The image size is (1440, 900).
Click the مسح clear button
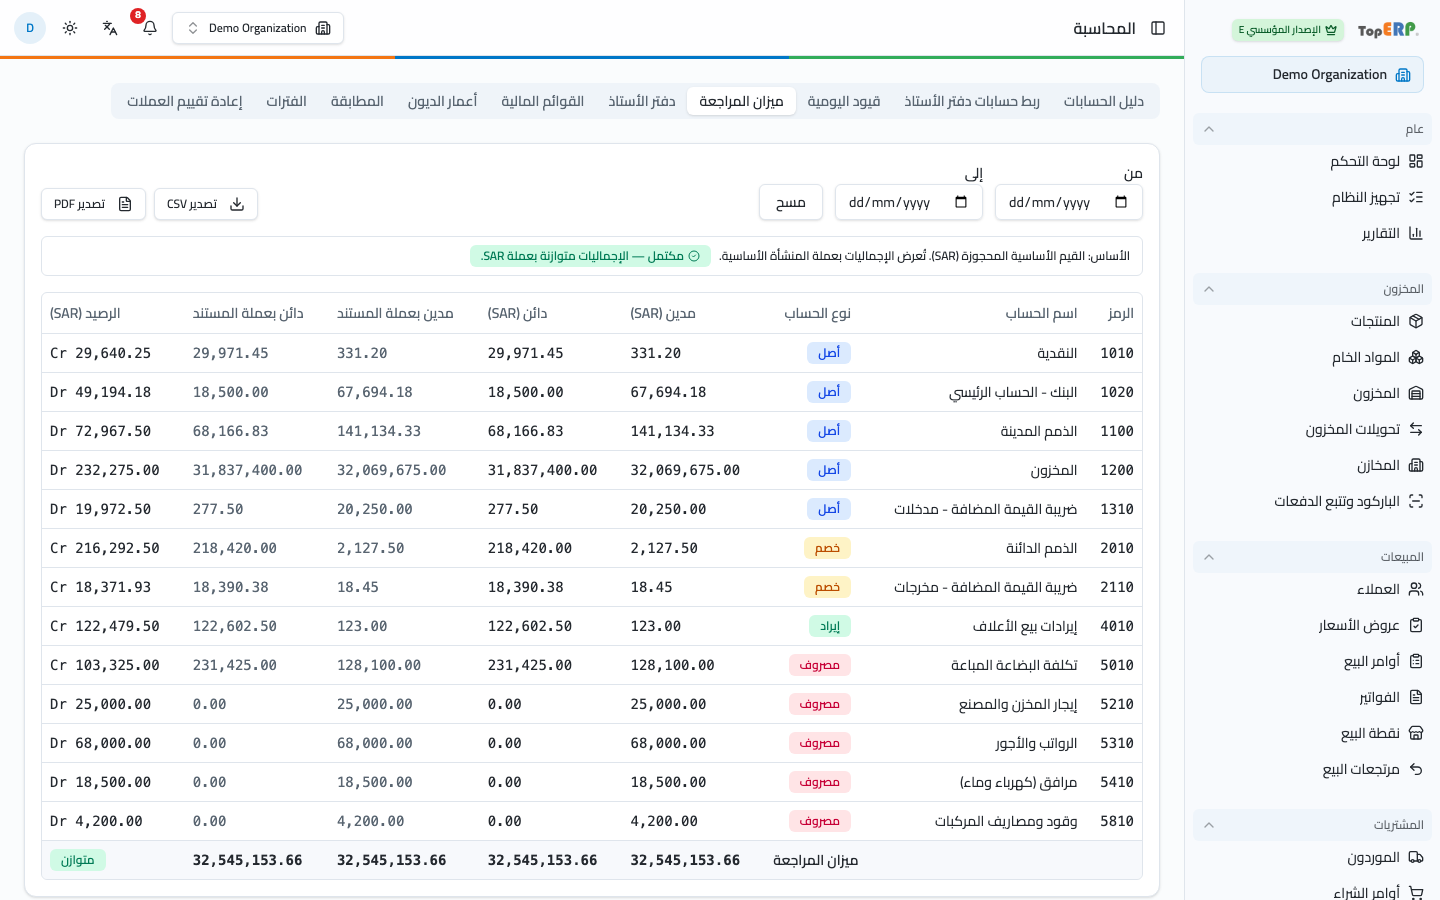tap(791, 202)
